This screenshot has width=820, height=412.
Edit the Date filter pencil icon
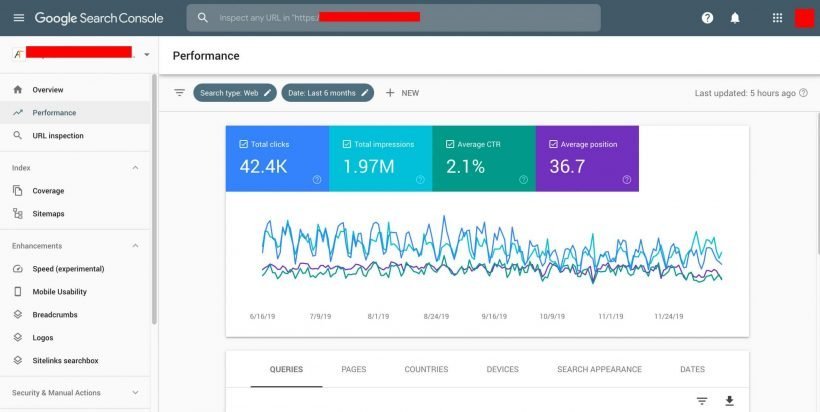point(365,93)
